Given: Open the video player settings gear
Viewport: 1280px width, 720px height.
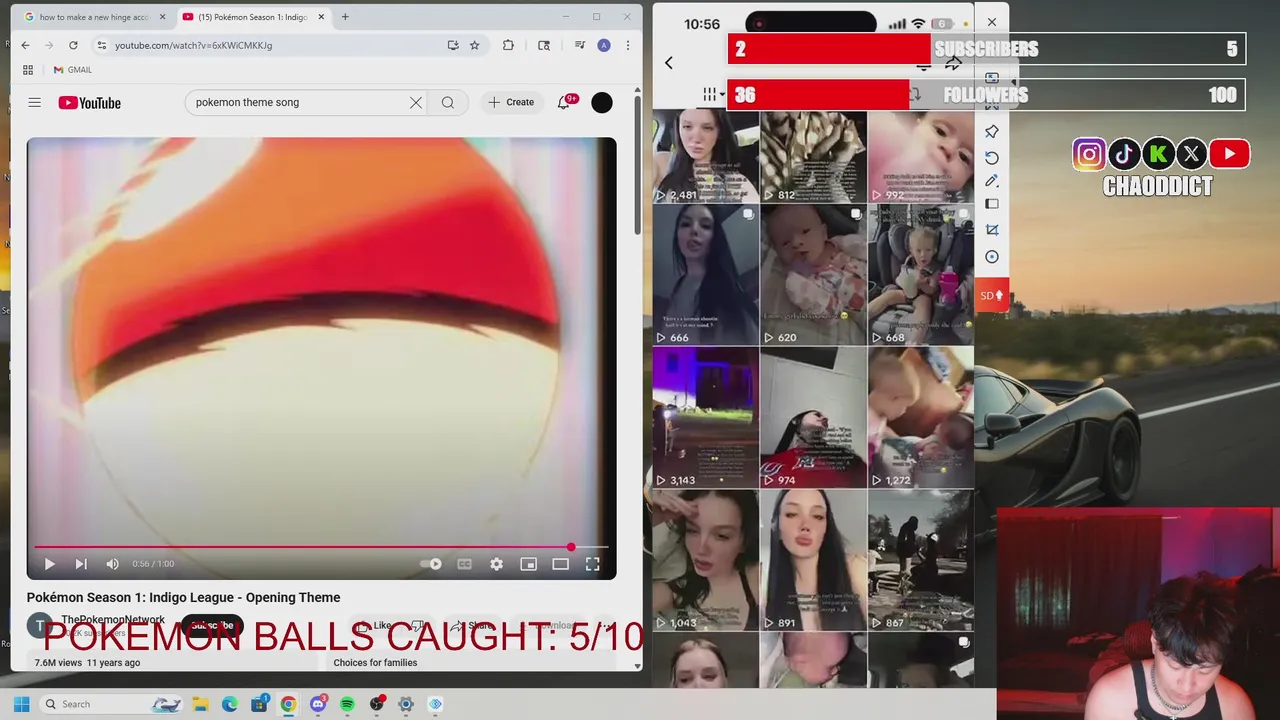Looking at the screenshot, I should click(x=496, y=564).
